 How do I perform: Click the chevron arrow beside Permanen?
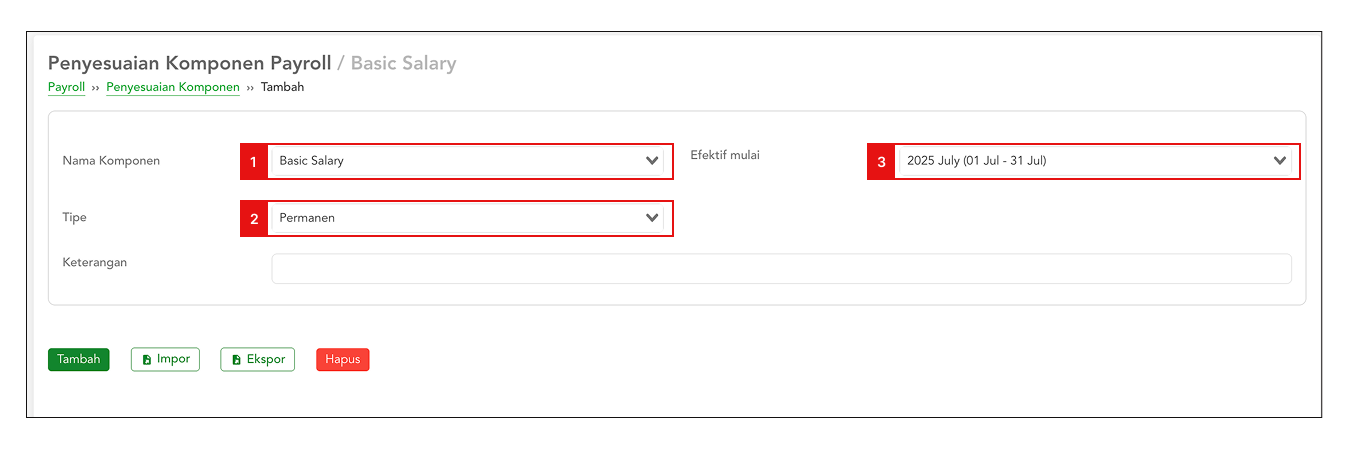click(652, 218)
